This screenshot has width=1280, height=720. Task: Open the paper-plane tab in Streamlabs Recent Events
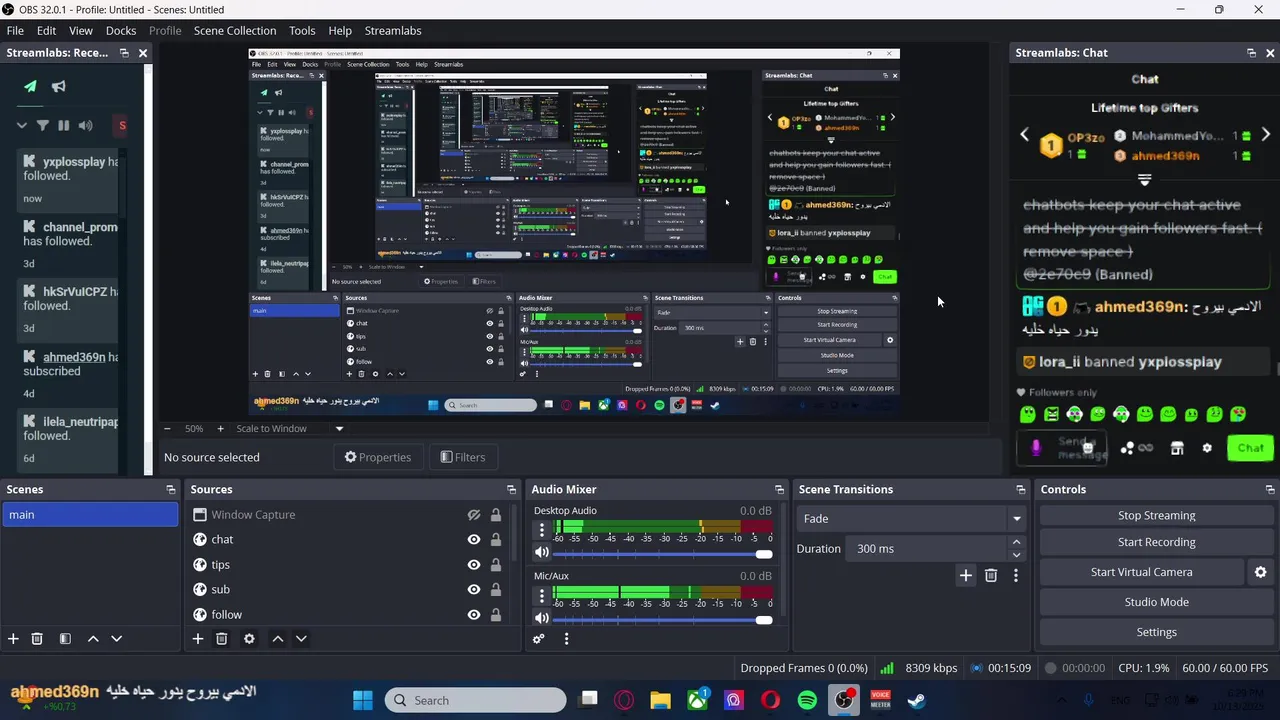coord(30,86)
